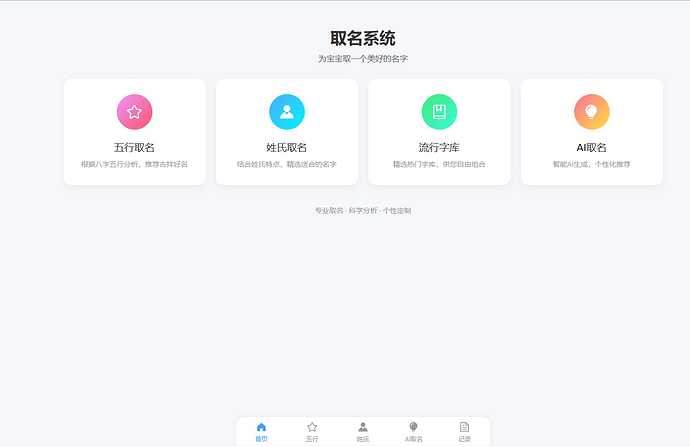
Task: Click the subtitle 为宝宝取一个美好的名字
Action: 363,59
